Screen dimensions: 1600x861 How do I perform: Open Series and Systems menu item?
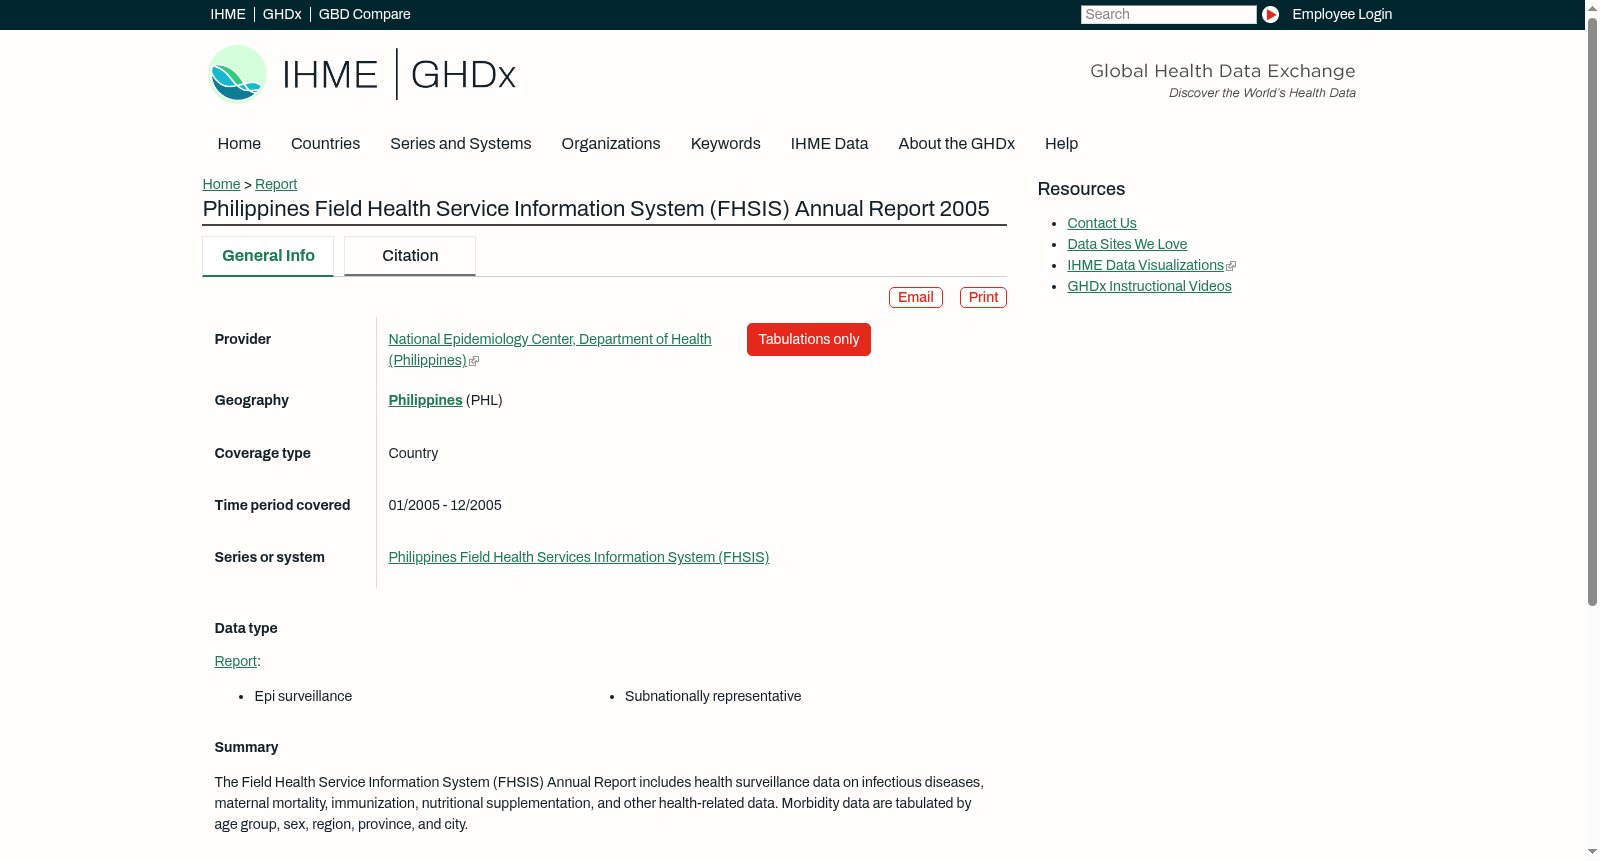click(461, 144)
